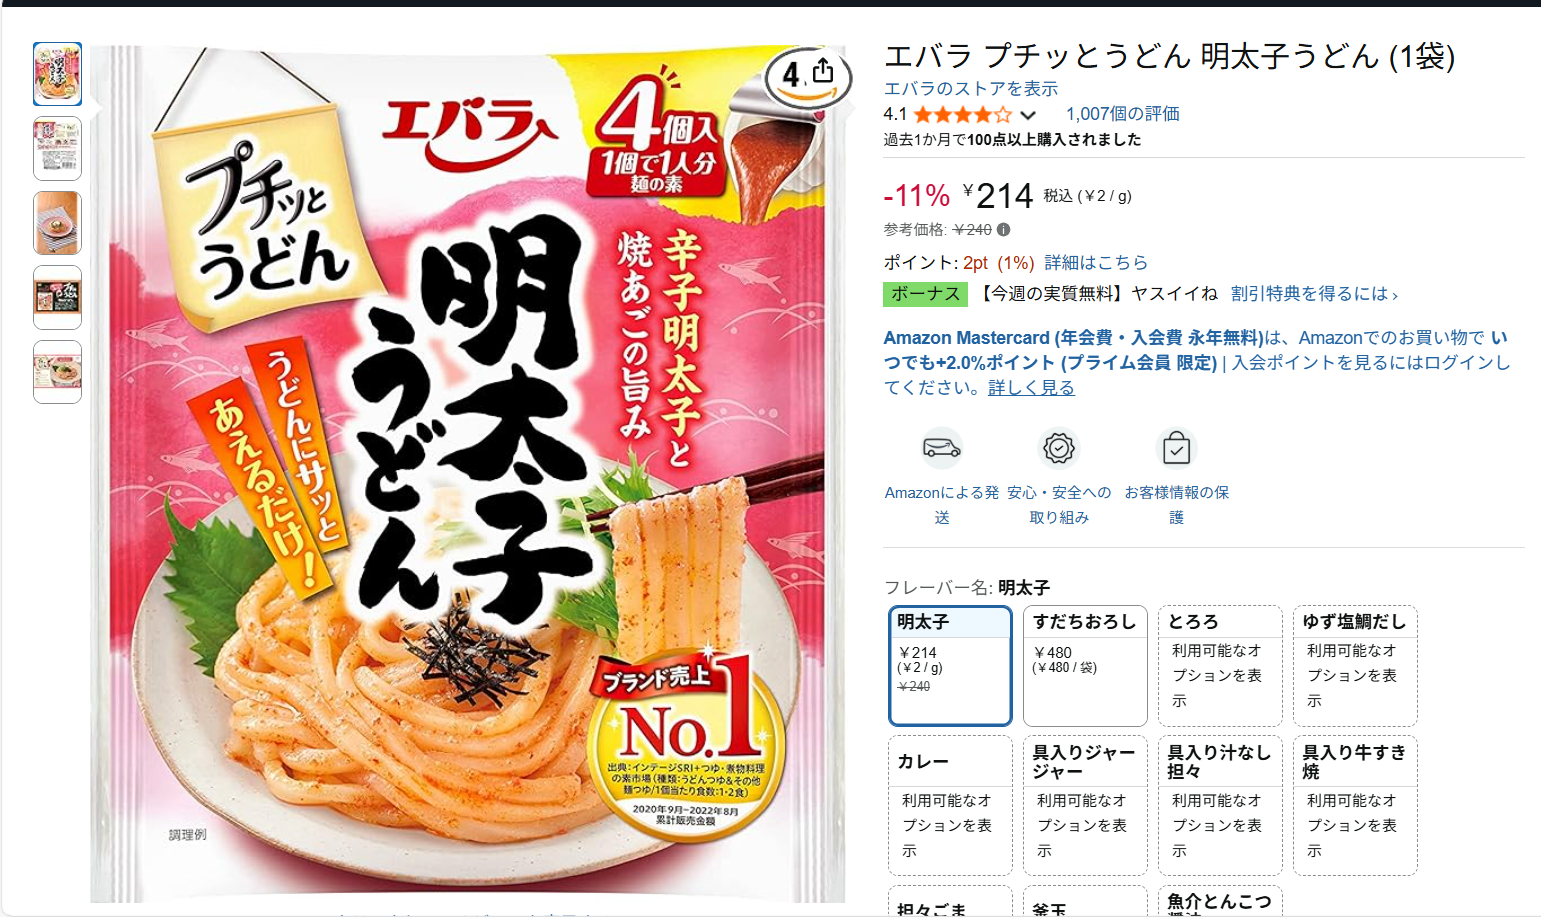Choose the カレー flavor option
This screenshot has height=917, width=1541.
[950, 805]
